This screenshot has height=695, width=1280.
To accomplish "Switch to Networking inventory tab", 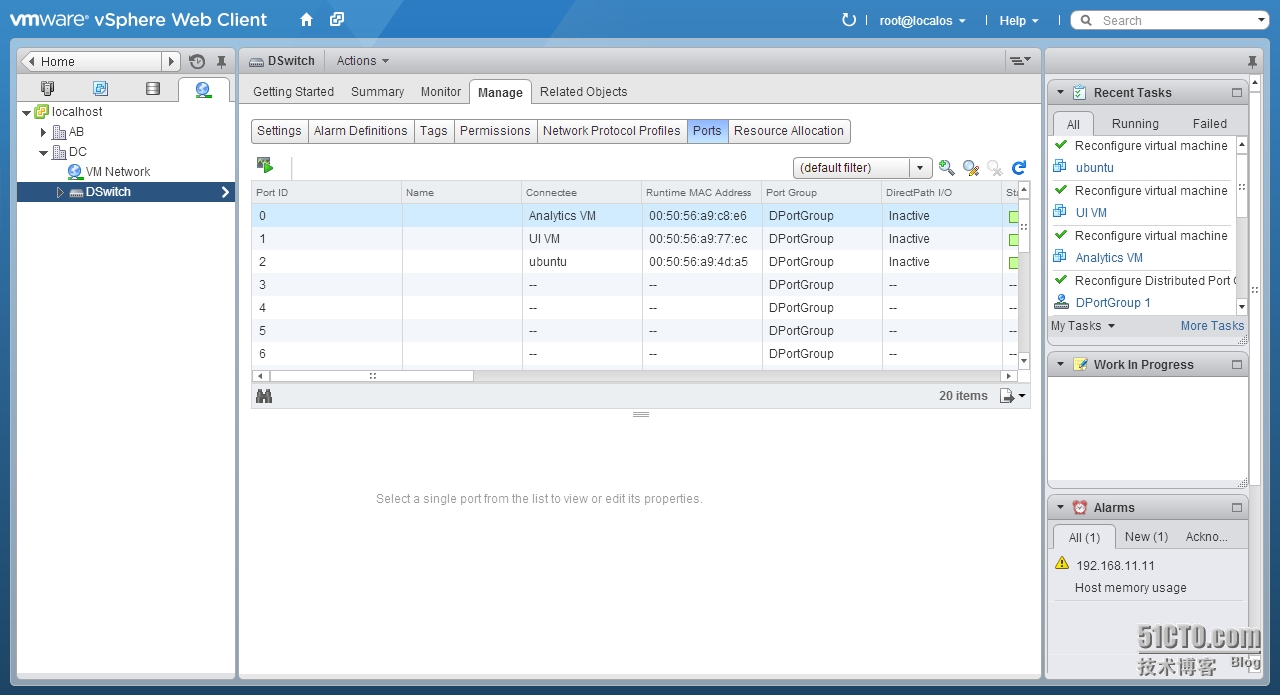I will coord(204,89).
